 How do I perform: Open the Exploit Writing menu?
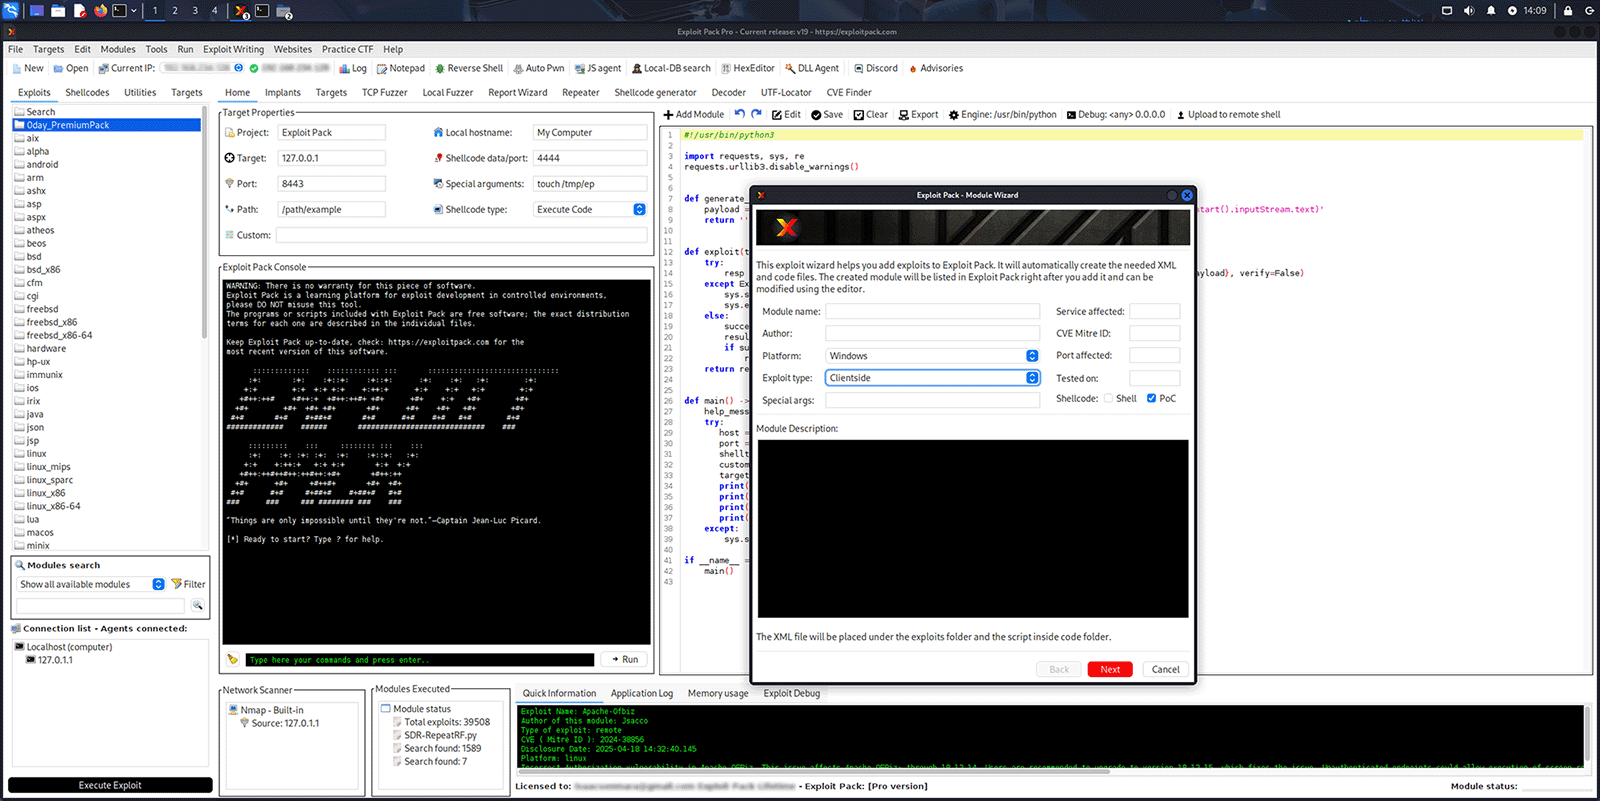click(x=233, y=49)
